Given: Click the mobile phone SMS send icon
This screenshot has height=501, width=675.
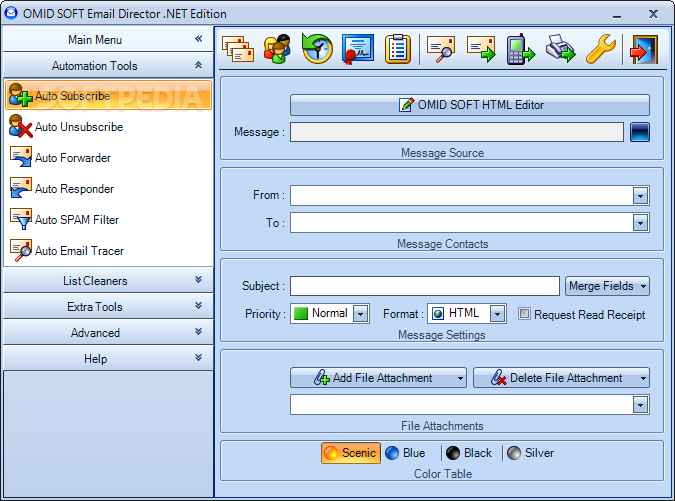Looking at the screenshot, I should (521, 49).
